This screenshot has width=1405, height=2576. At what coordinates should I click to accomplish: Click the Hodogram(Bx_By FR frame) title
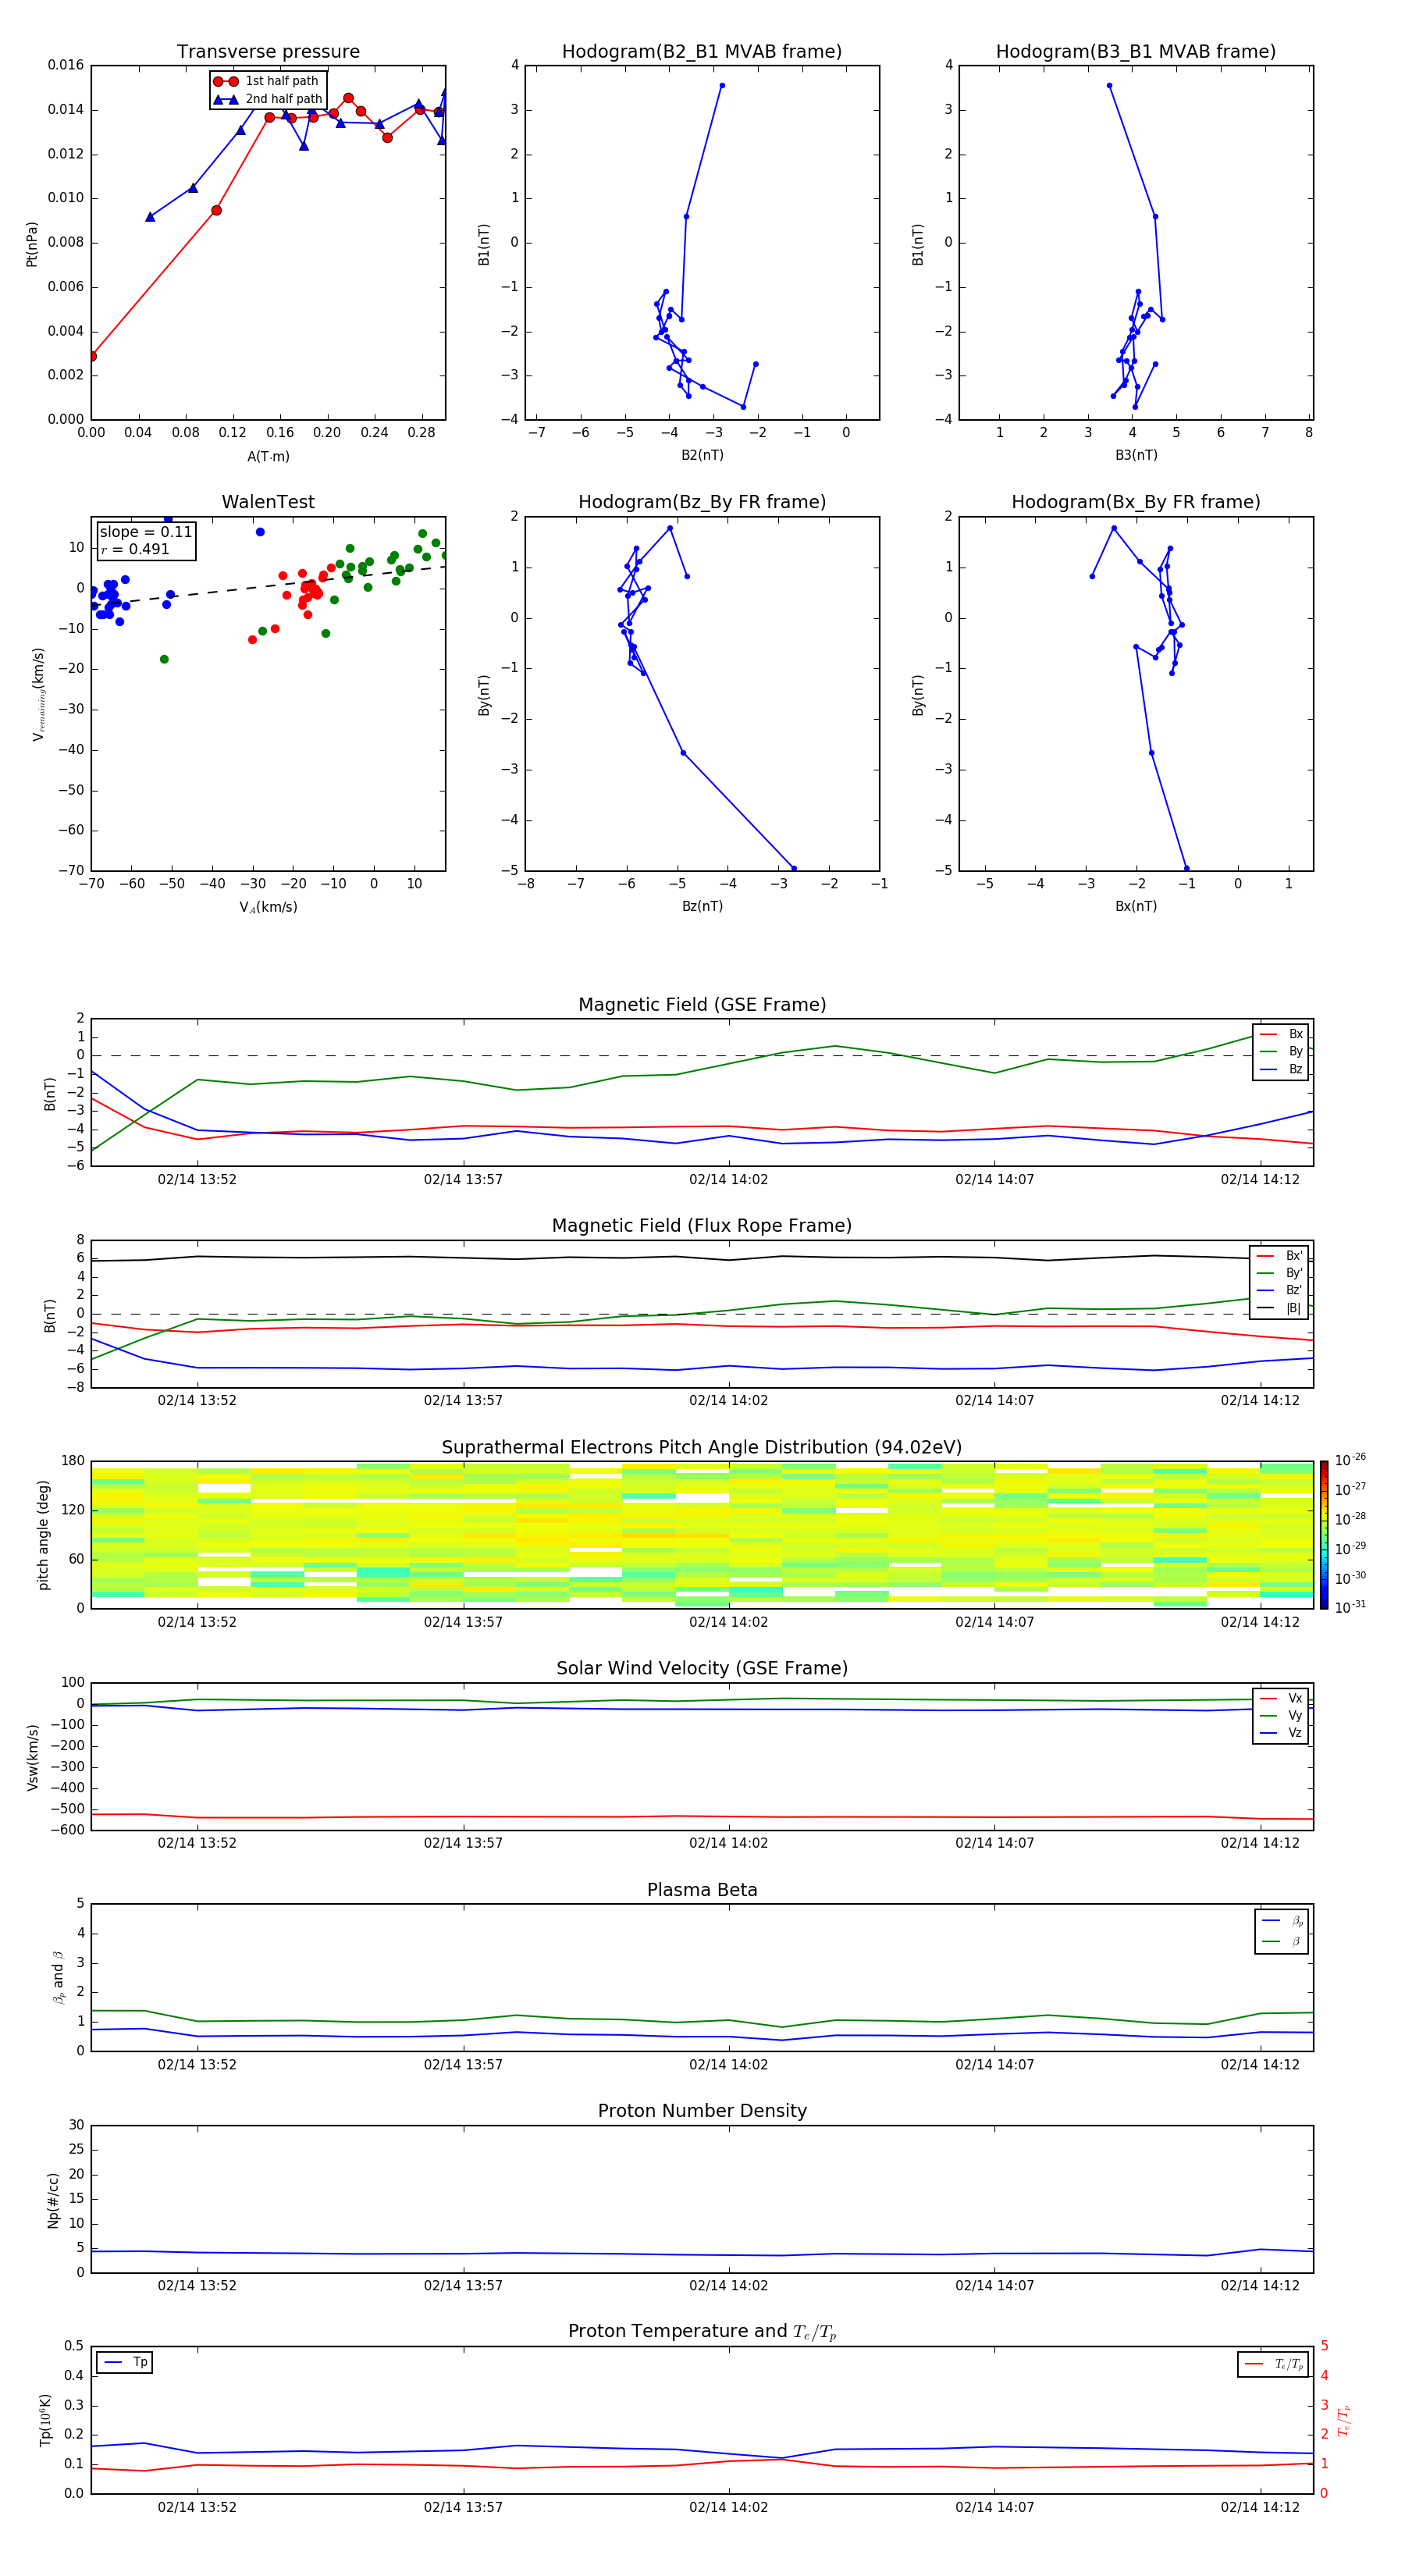1136,502
